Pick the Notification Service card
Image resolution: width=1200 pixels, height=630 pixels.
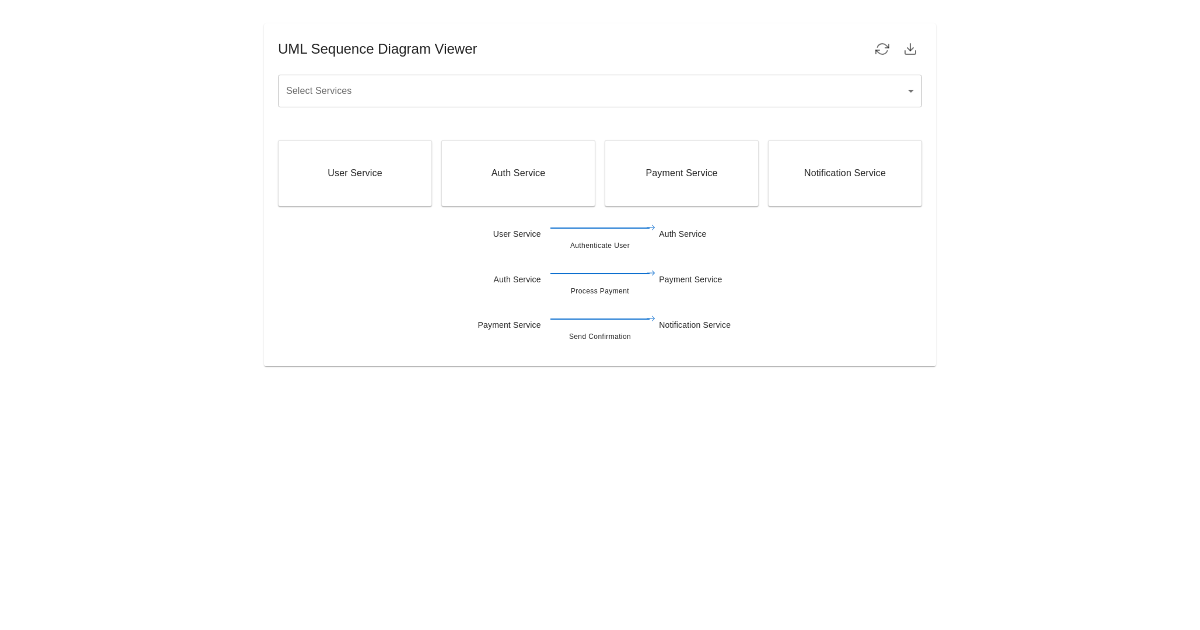pos(844,173)
